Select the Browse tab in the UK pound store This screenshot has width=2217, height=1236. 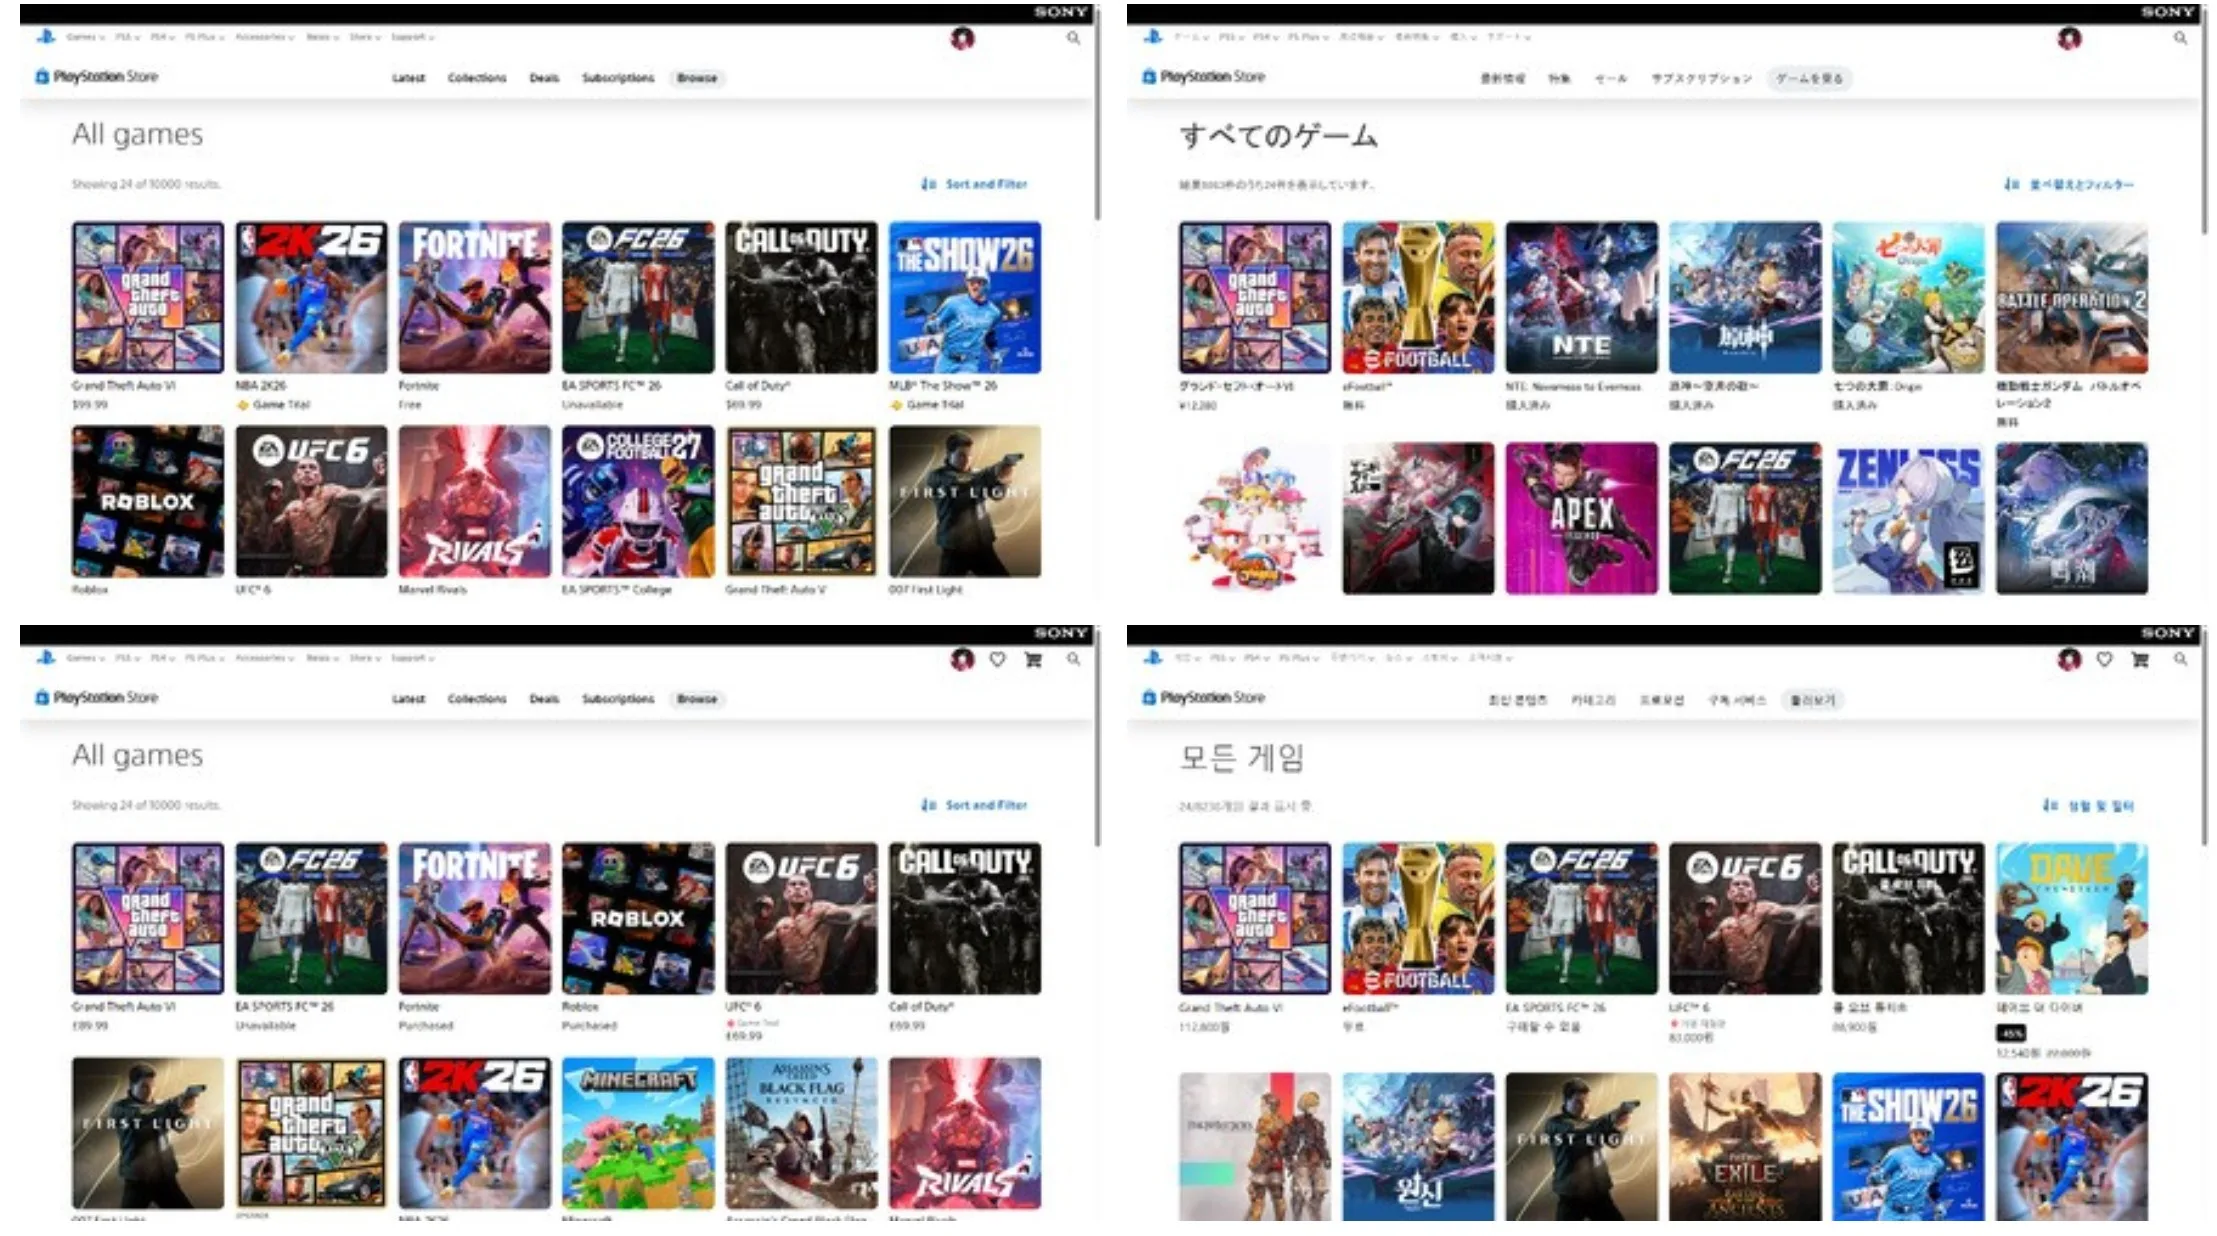(x=697, y=699)
